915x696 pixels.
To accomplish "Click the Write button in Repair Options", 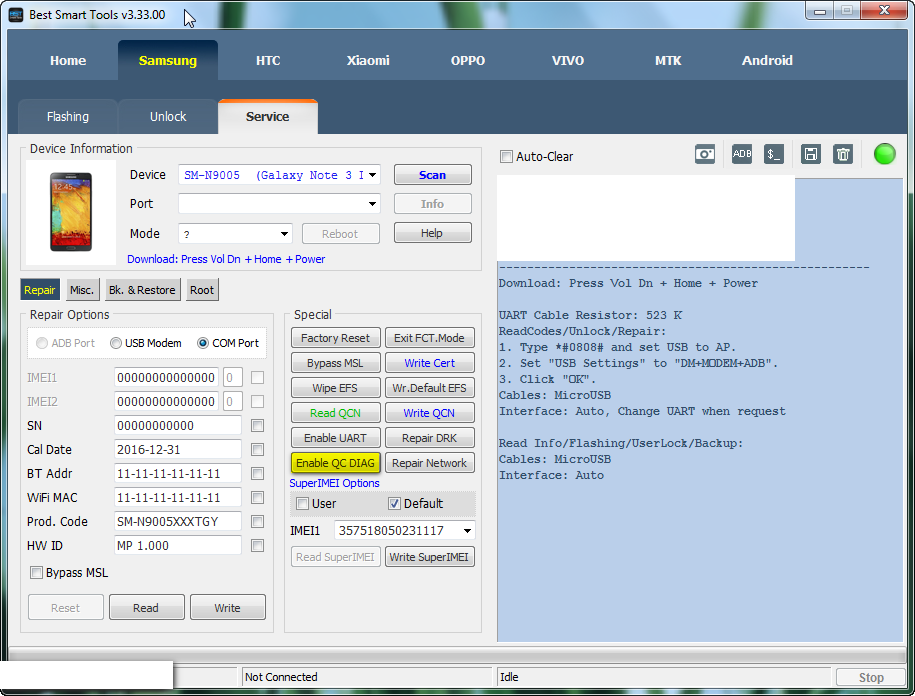I will [228, 608].
